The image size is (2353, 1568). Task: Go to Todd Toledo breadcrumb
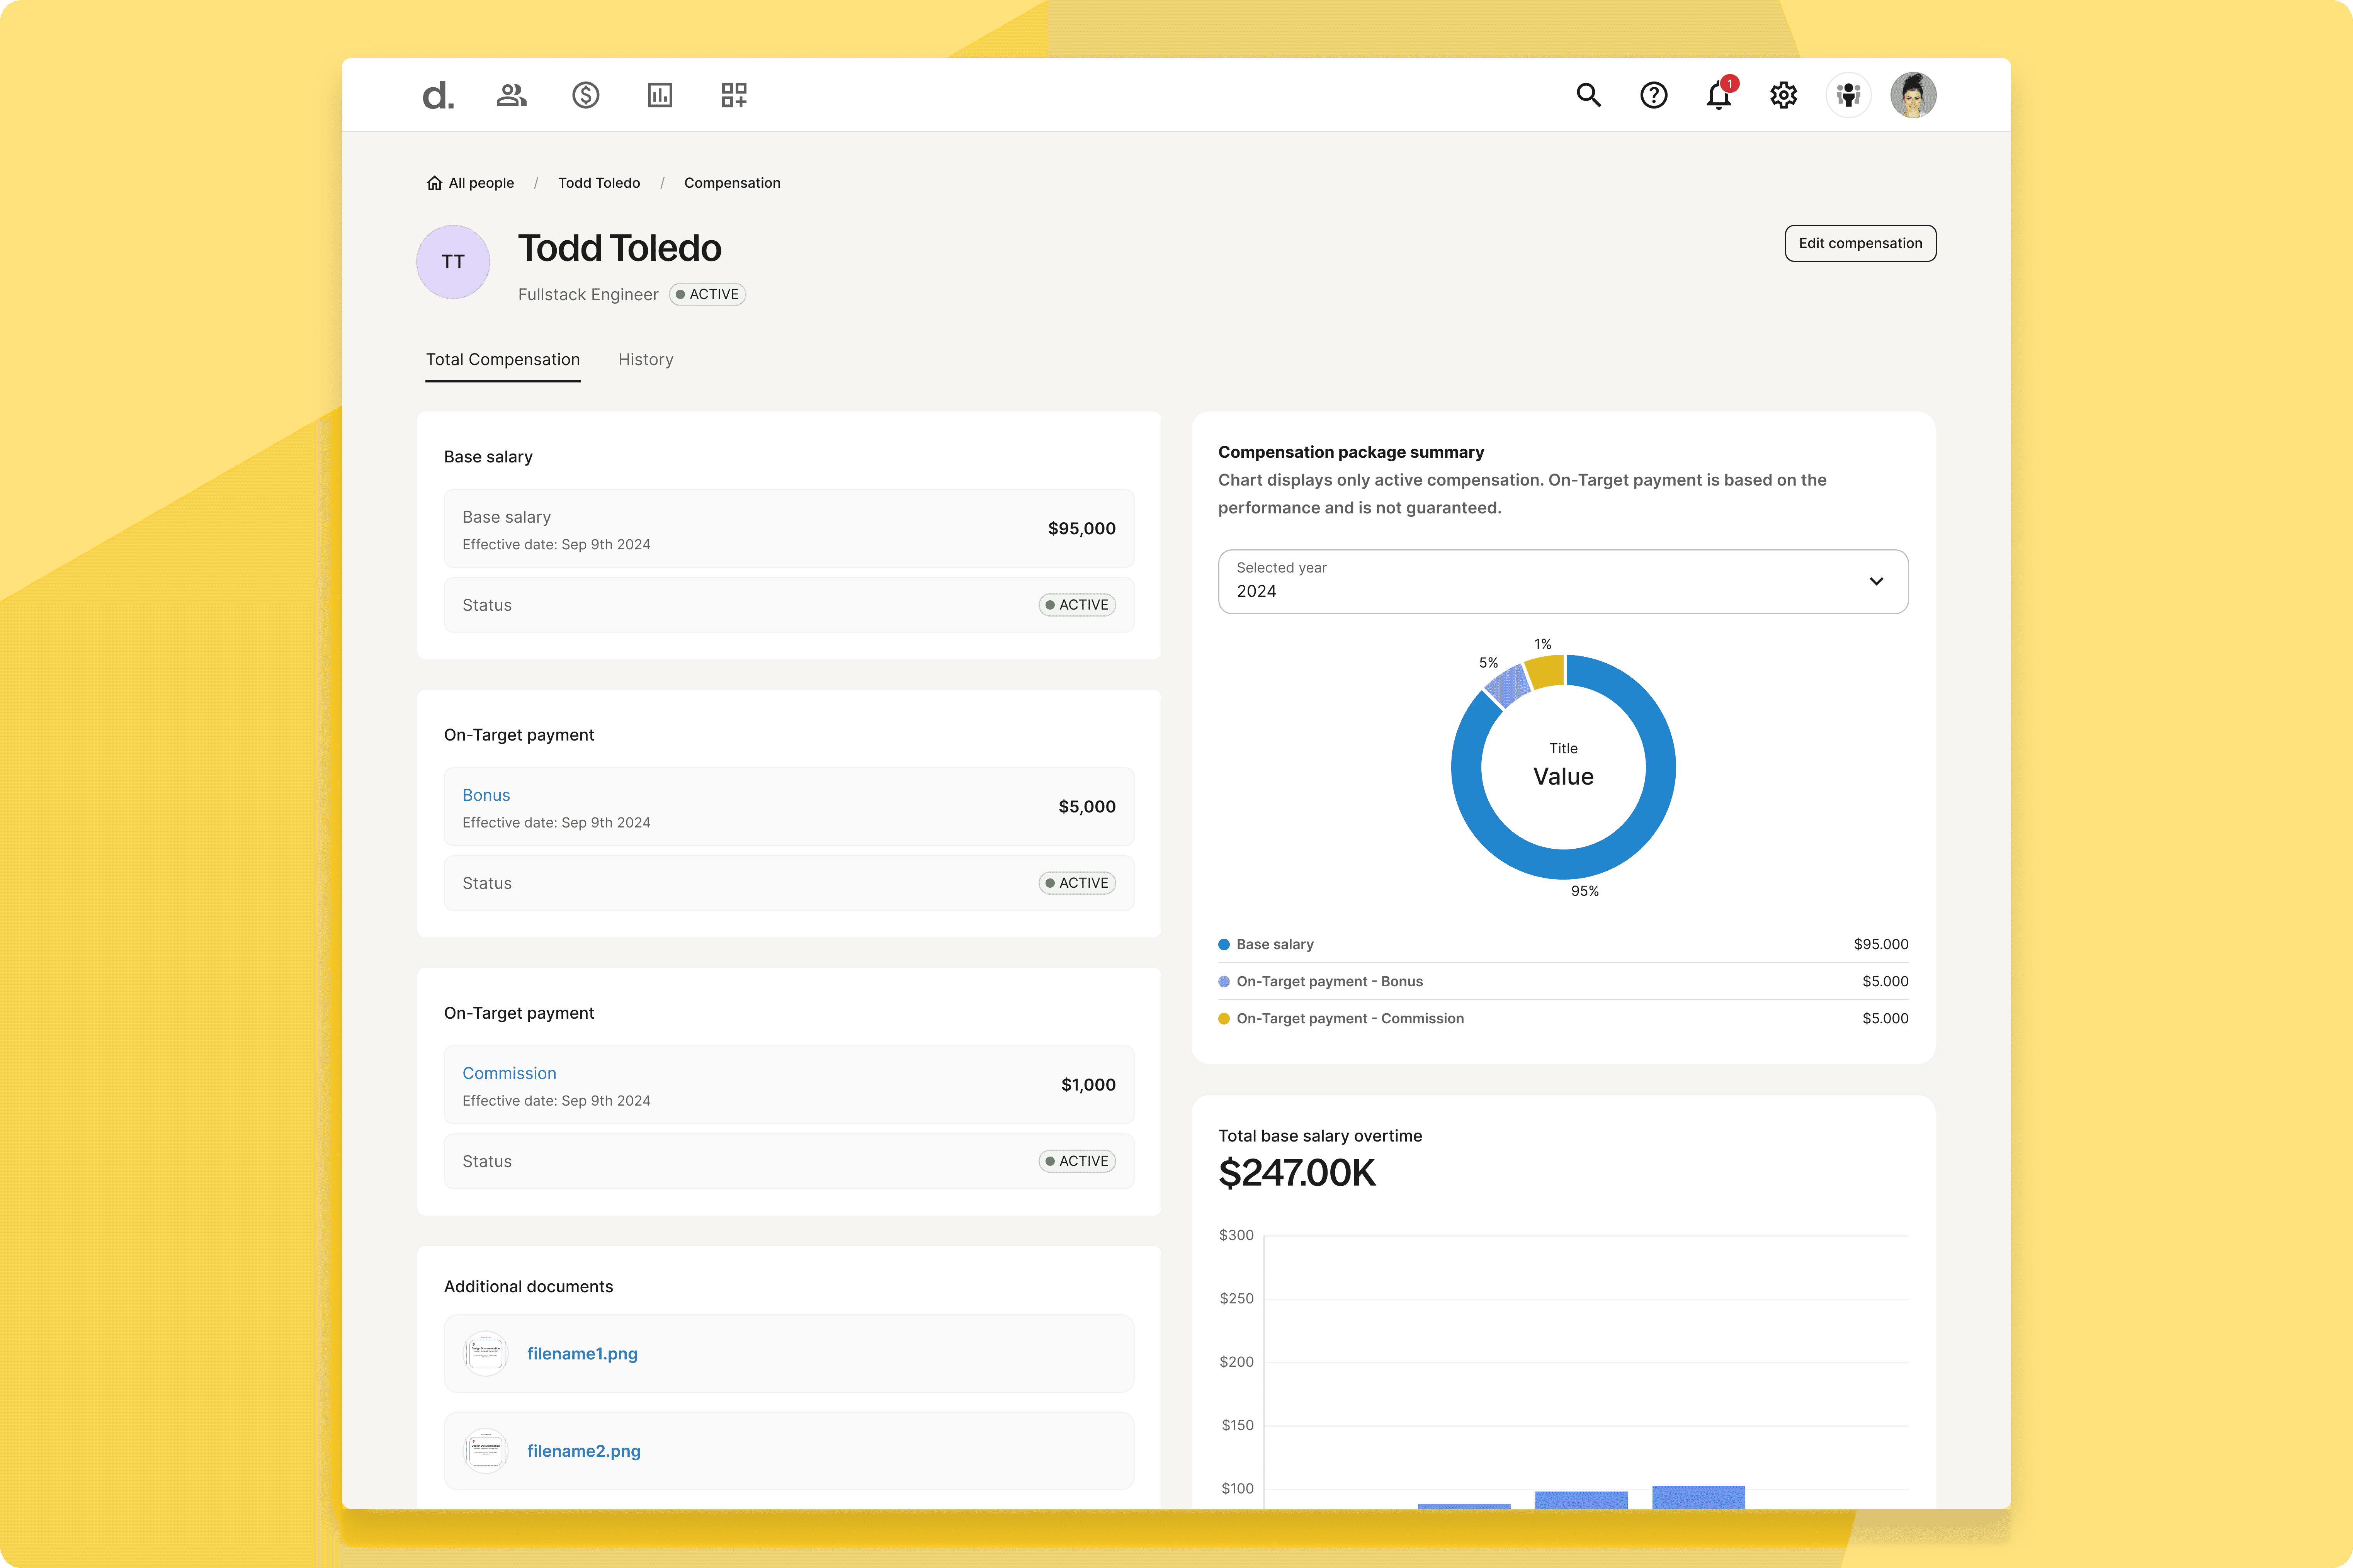599,183
